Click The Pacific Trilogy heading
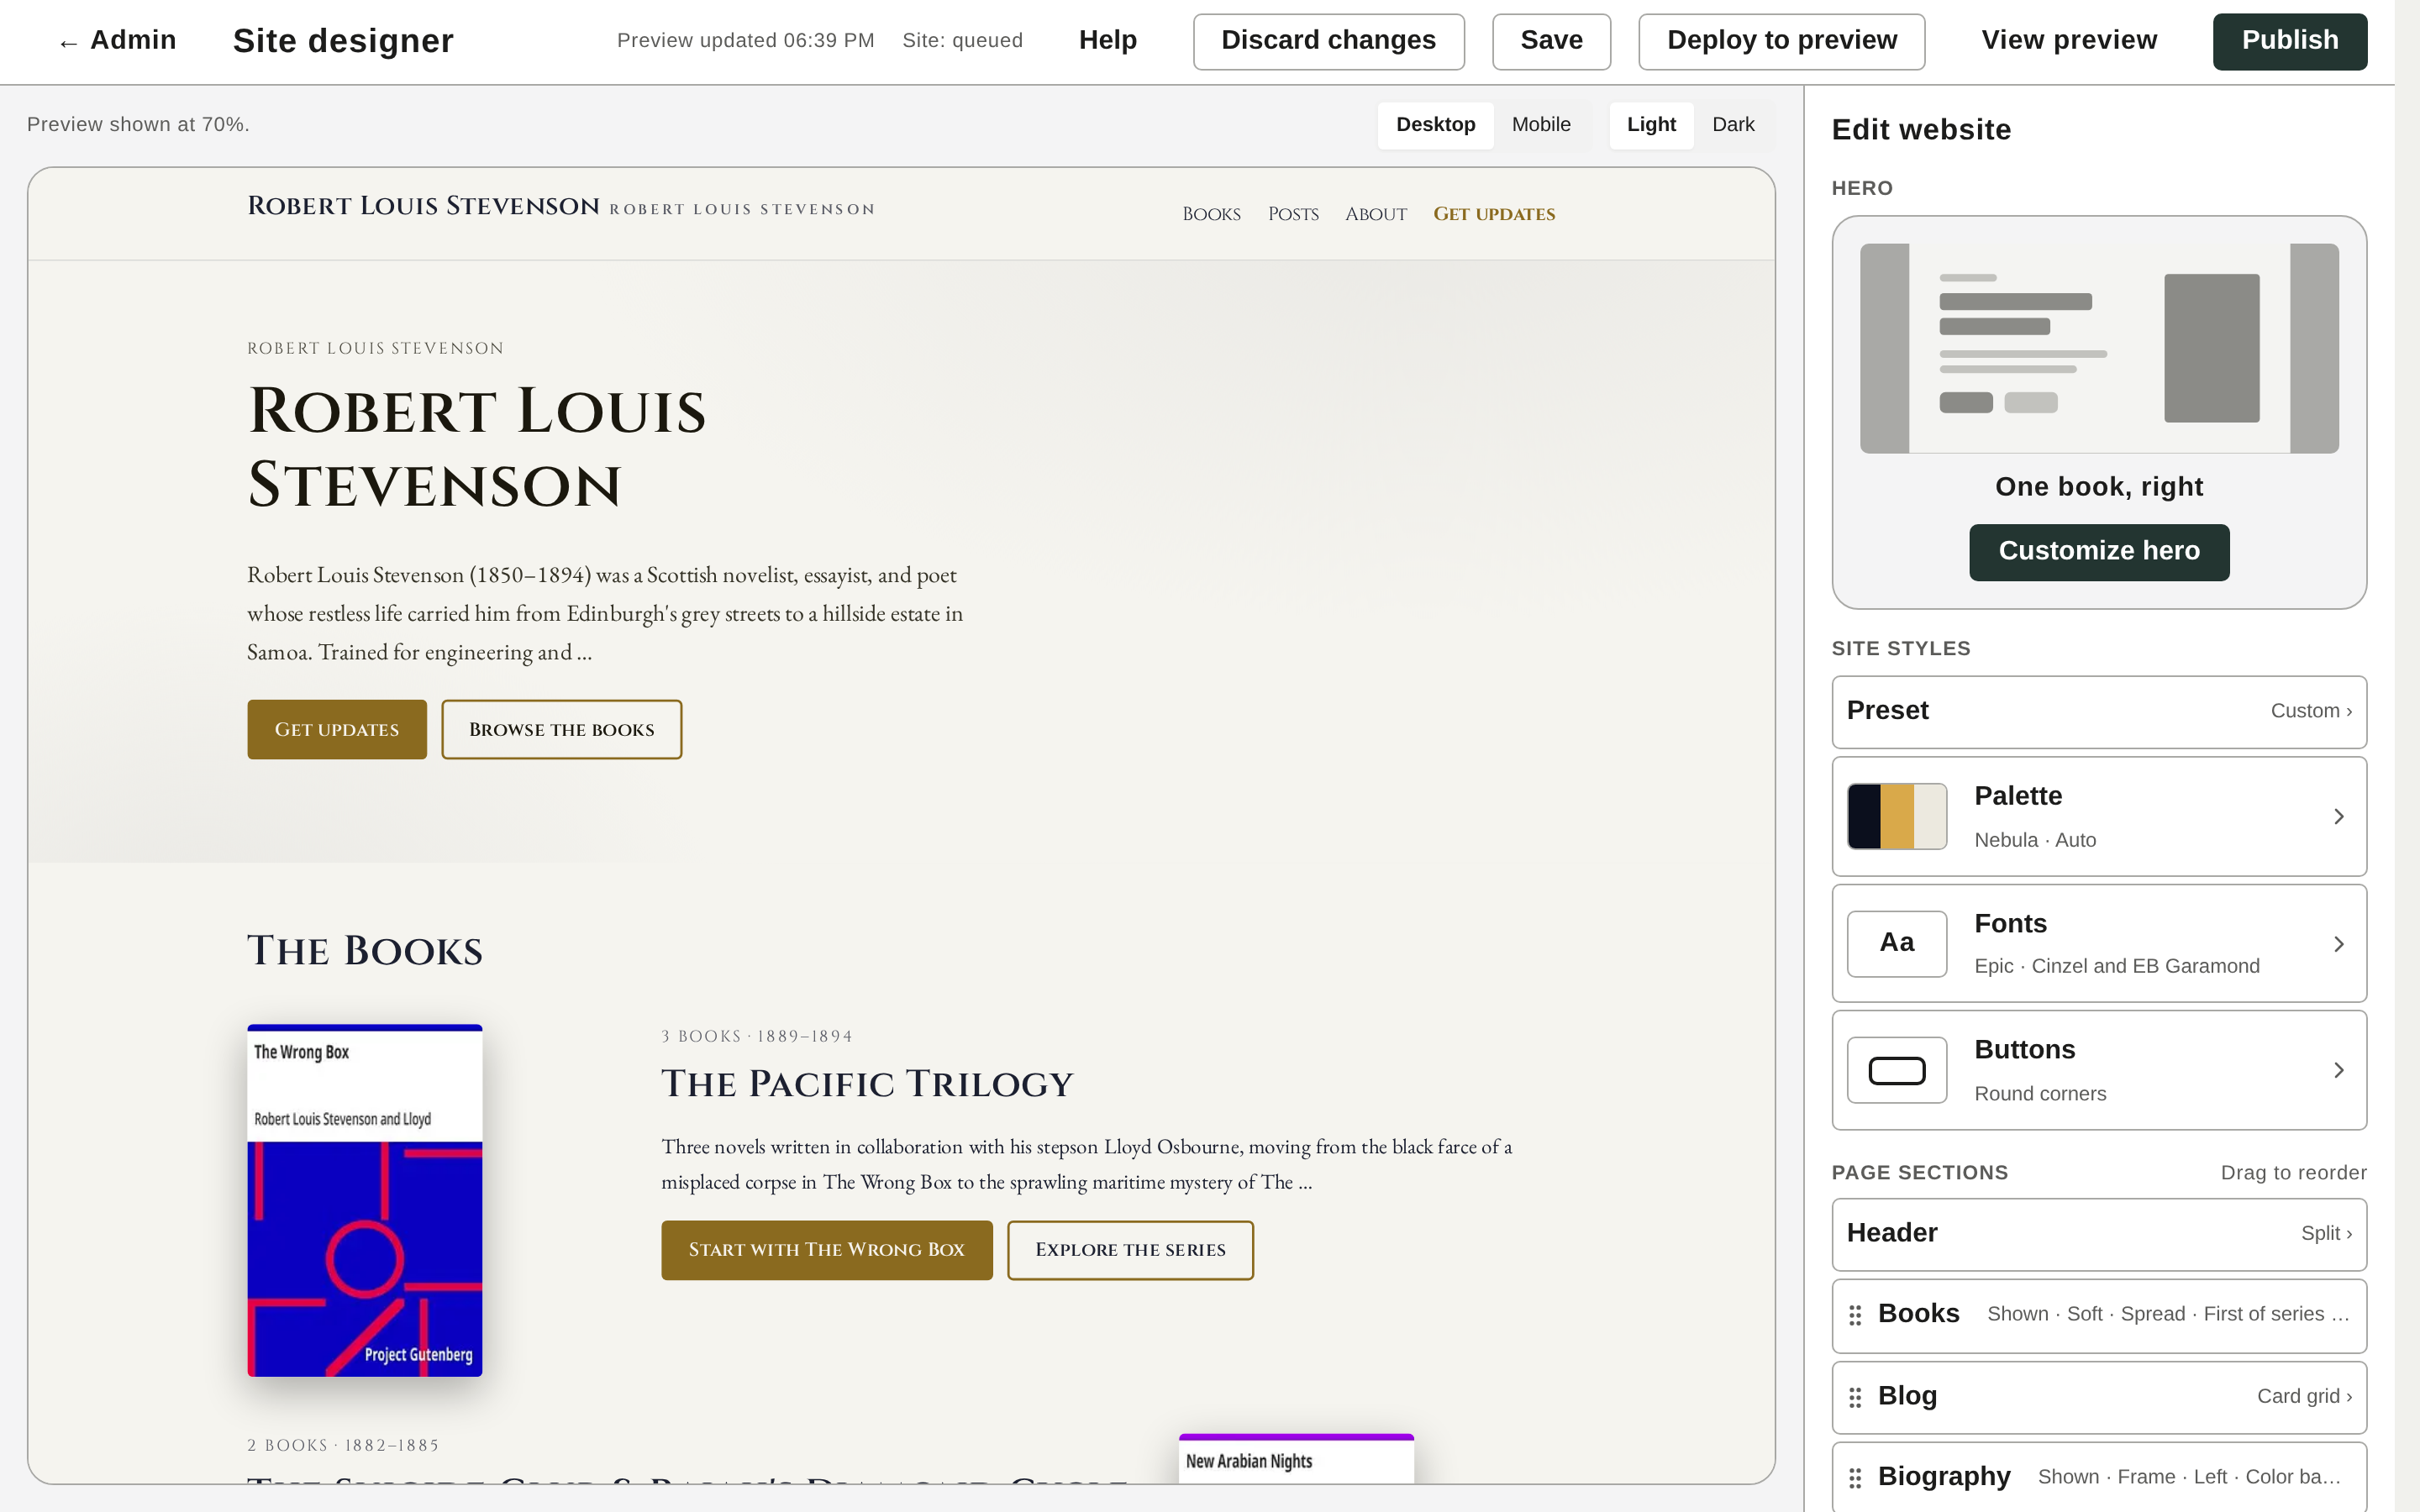Screen dimensions: 2420x1512 click(x=867, y=1084)
